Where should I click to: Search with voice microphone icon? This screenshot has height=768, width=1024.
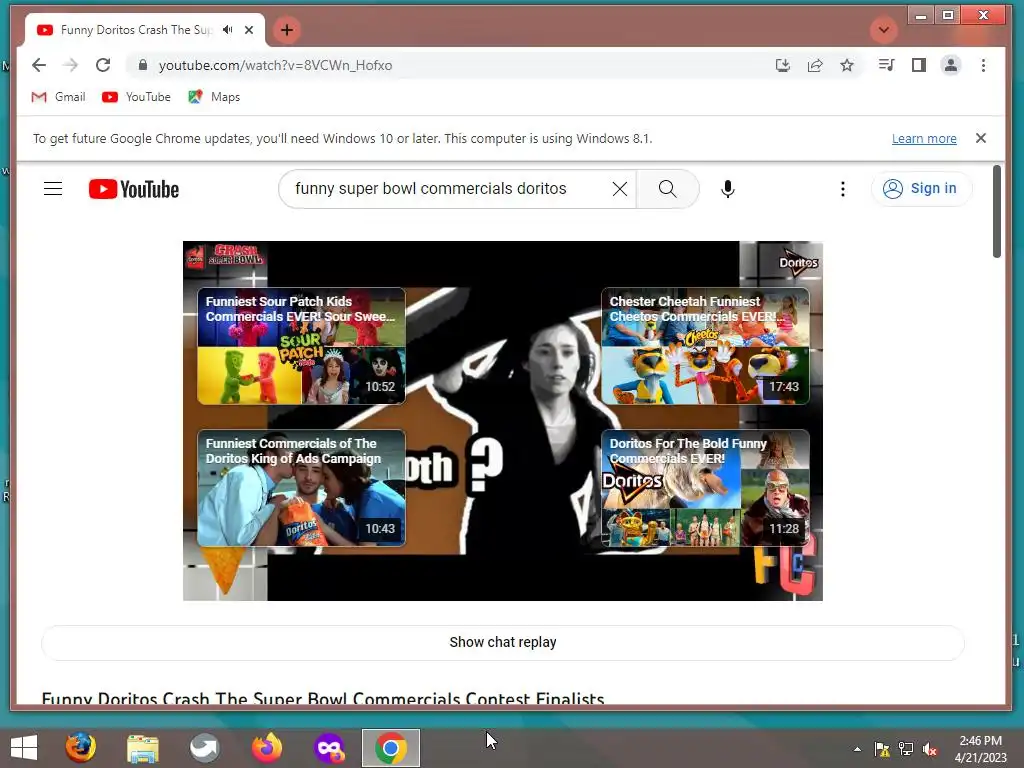pos(728,189)
